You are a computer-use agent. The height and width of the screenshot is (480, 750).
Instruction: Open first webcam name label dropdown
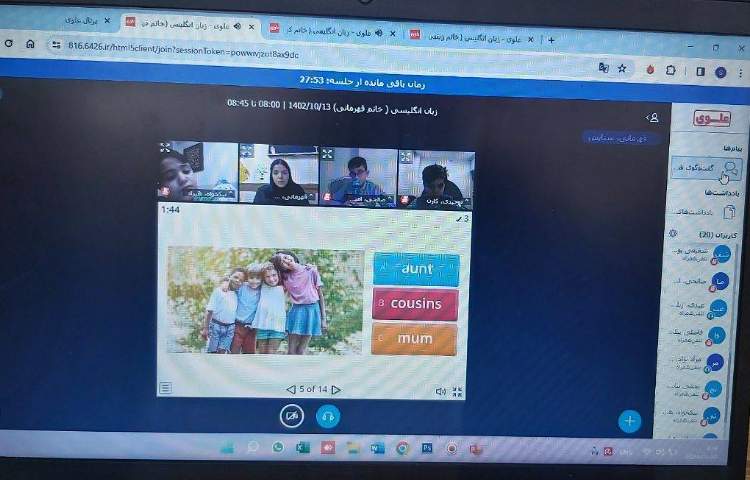tap(211, 194)
